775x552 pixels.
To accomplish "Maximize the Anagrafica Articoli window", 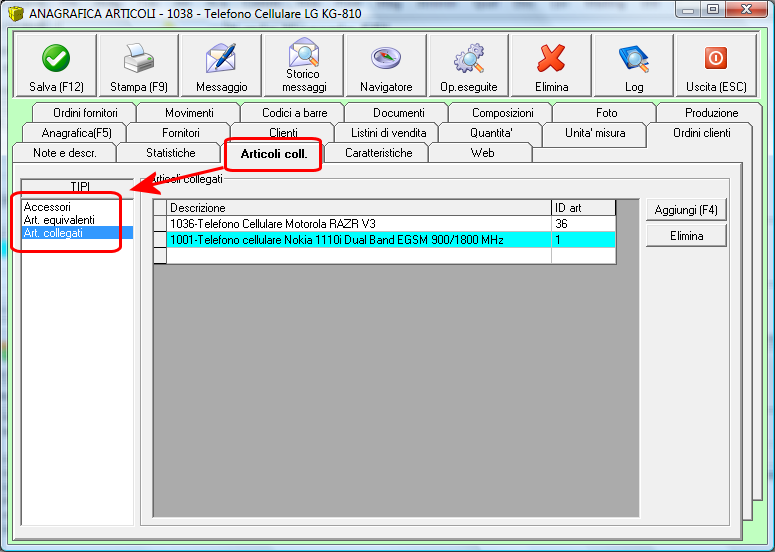I will (x=713, y=9).
